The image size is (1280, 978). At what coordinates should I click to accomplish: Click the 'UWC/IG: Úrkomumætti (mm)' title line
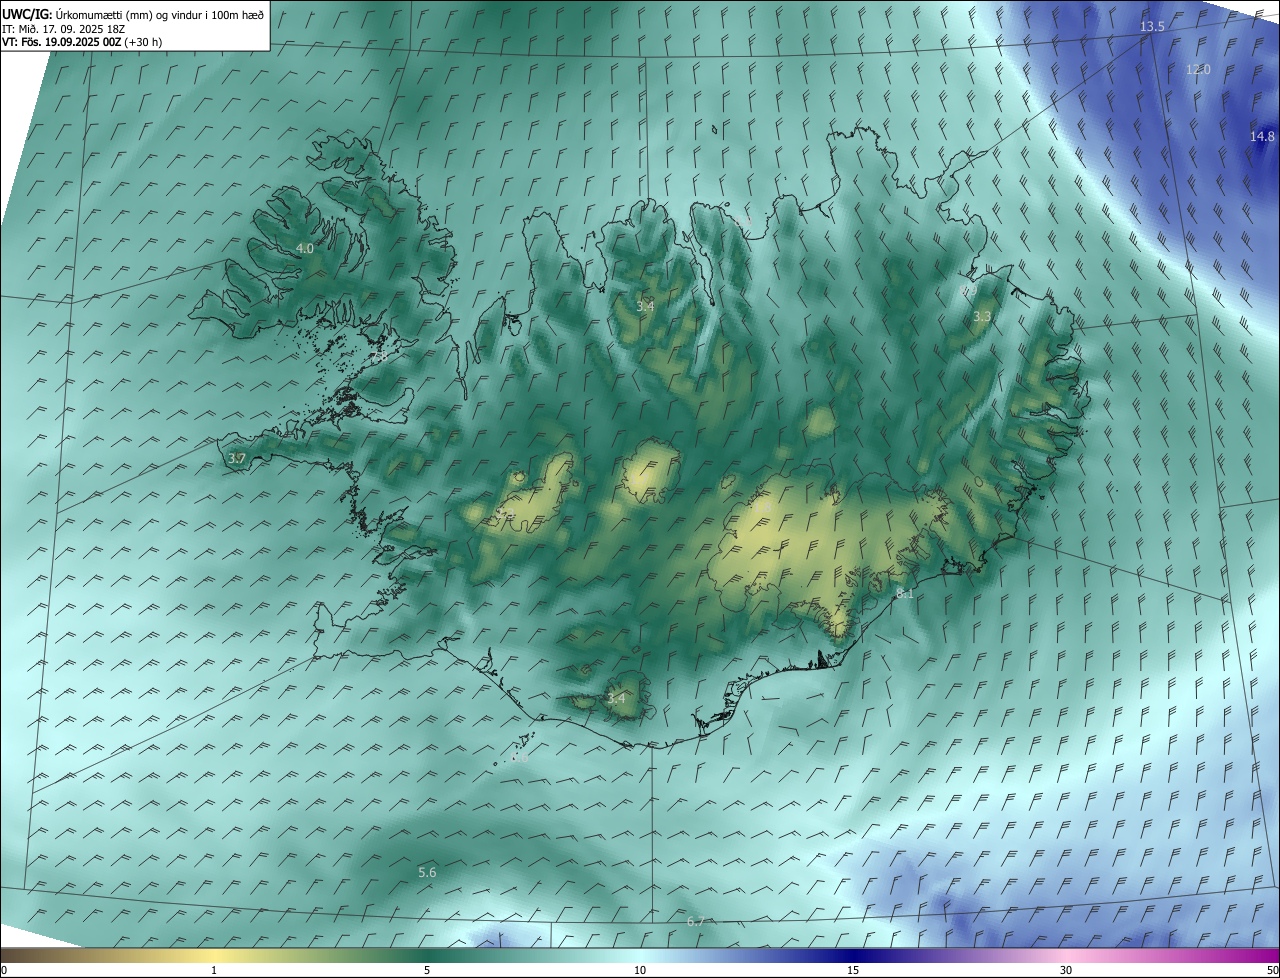(133, 14)
